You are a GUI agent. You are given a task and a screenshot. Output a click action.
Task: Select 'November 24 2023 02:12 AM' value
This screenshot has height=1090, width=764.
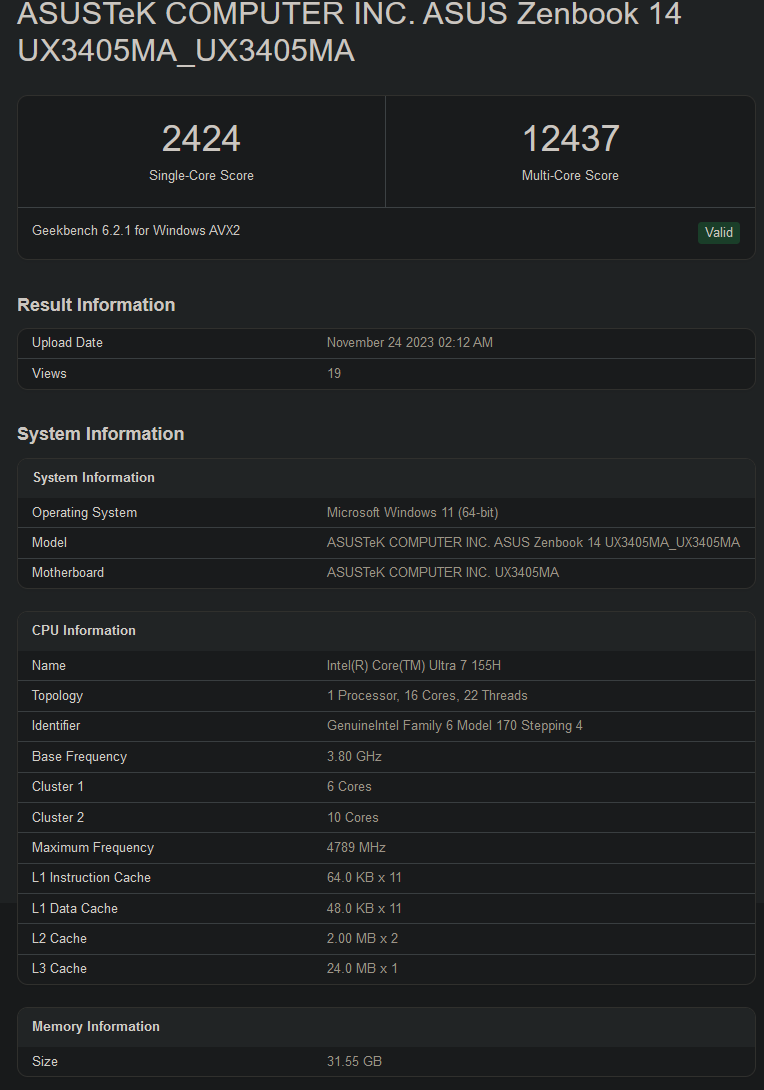tap(409, 342)
